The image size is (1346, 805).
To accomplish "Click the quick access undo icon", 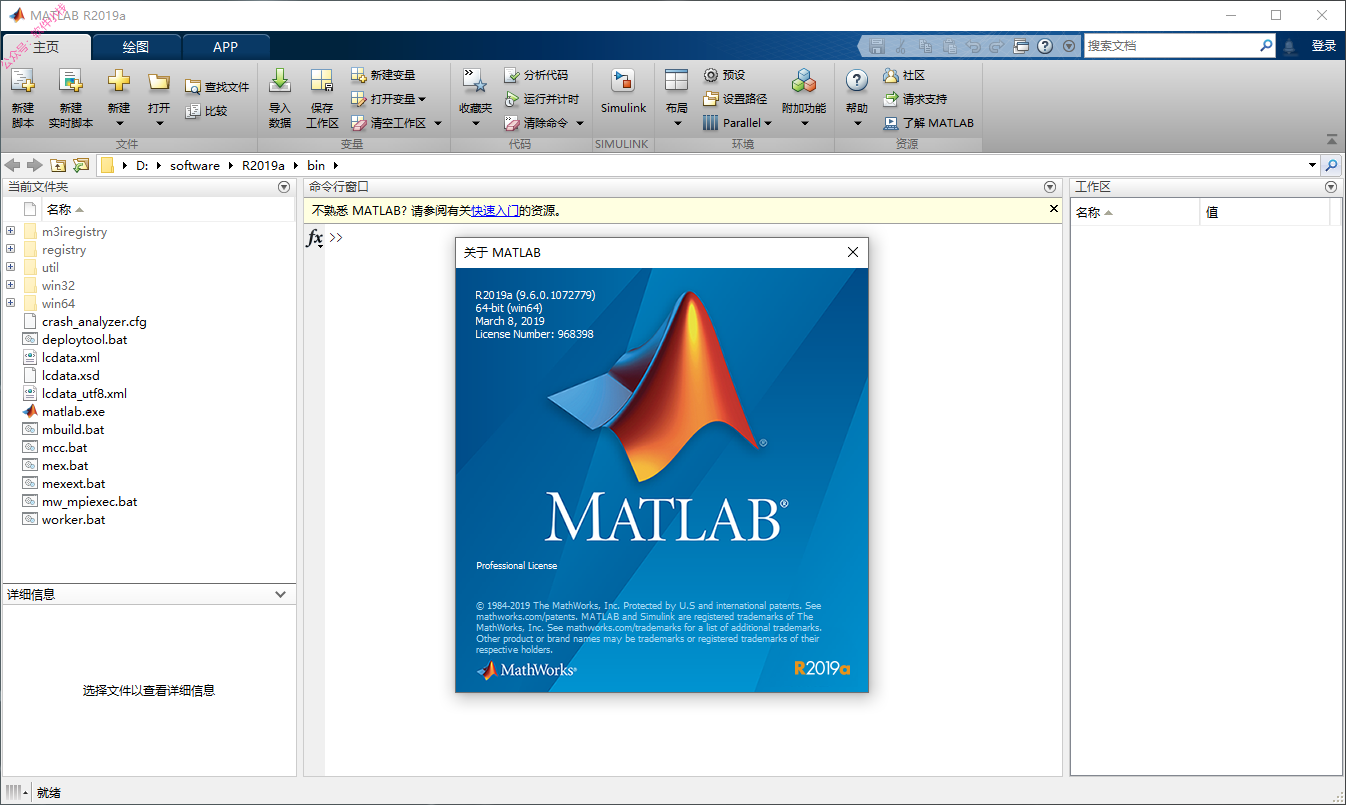I will point(973,46).
